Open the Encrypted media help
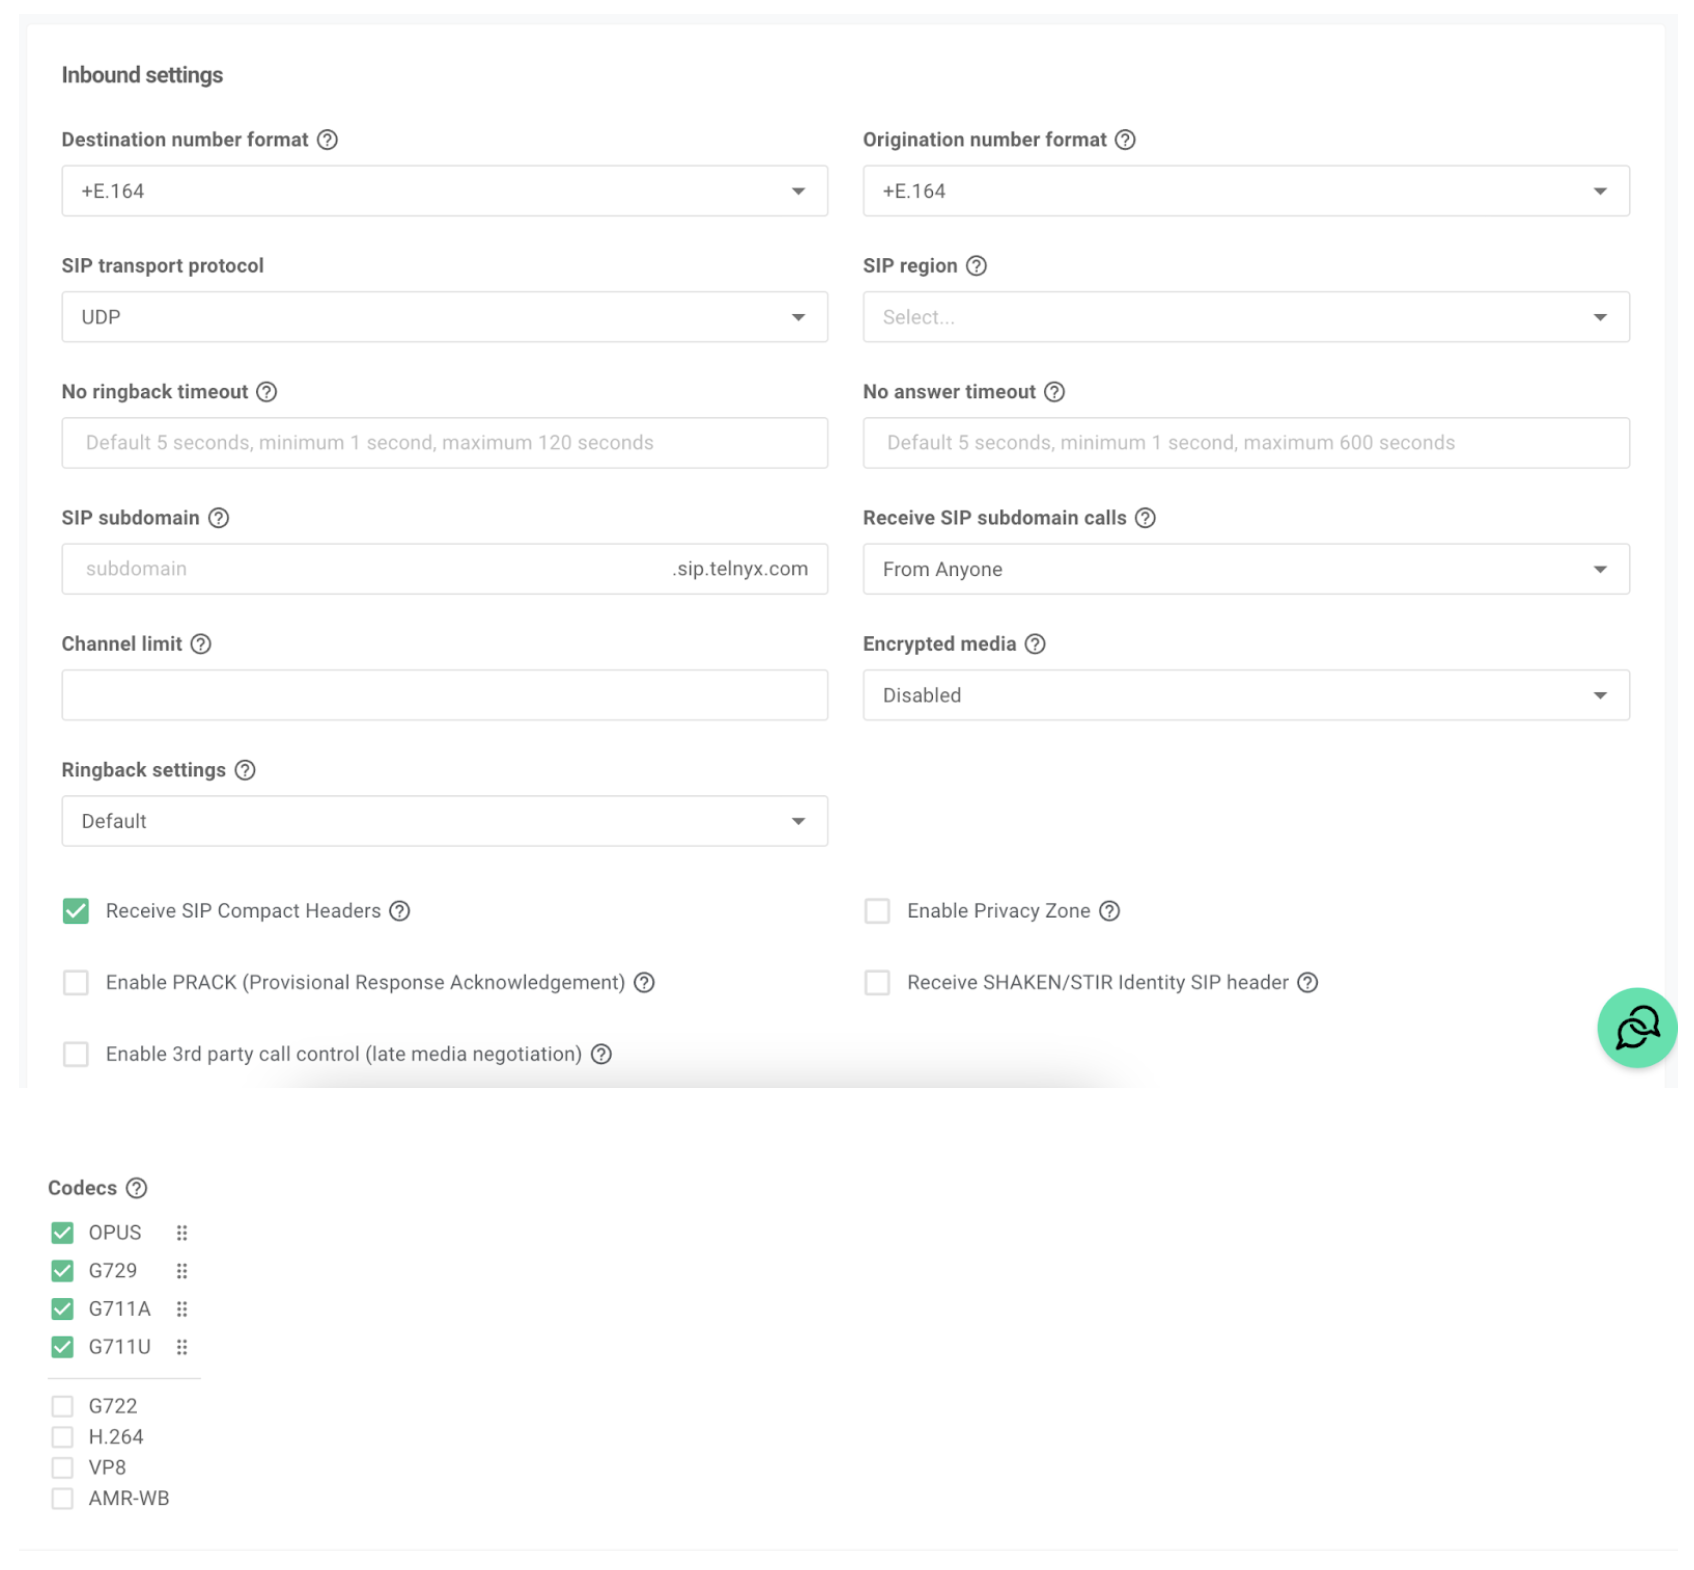 pyautogui.click(x=1036, y=645)
